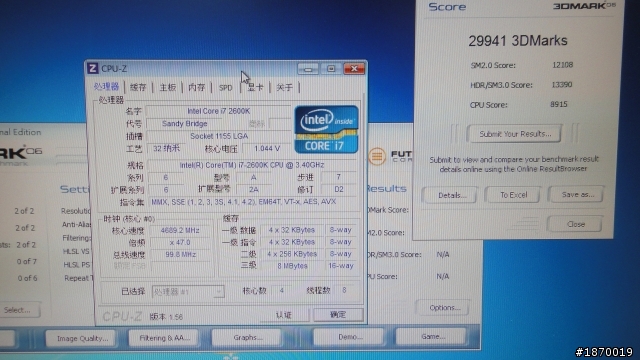Open the 显卡 tab in CPU-Z
Viewport: 640px width, 360px height.
pyautogui.click(x=256, y=87)
